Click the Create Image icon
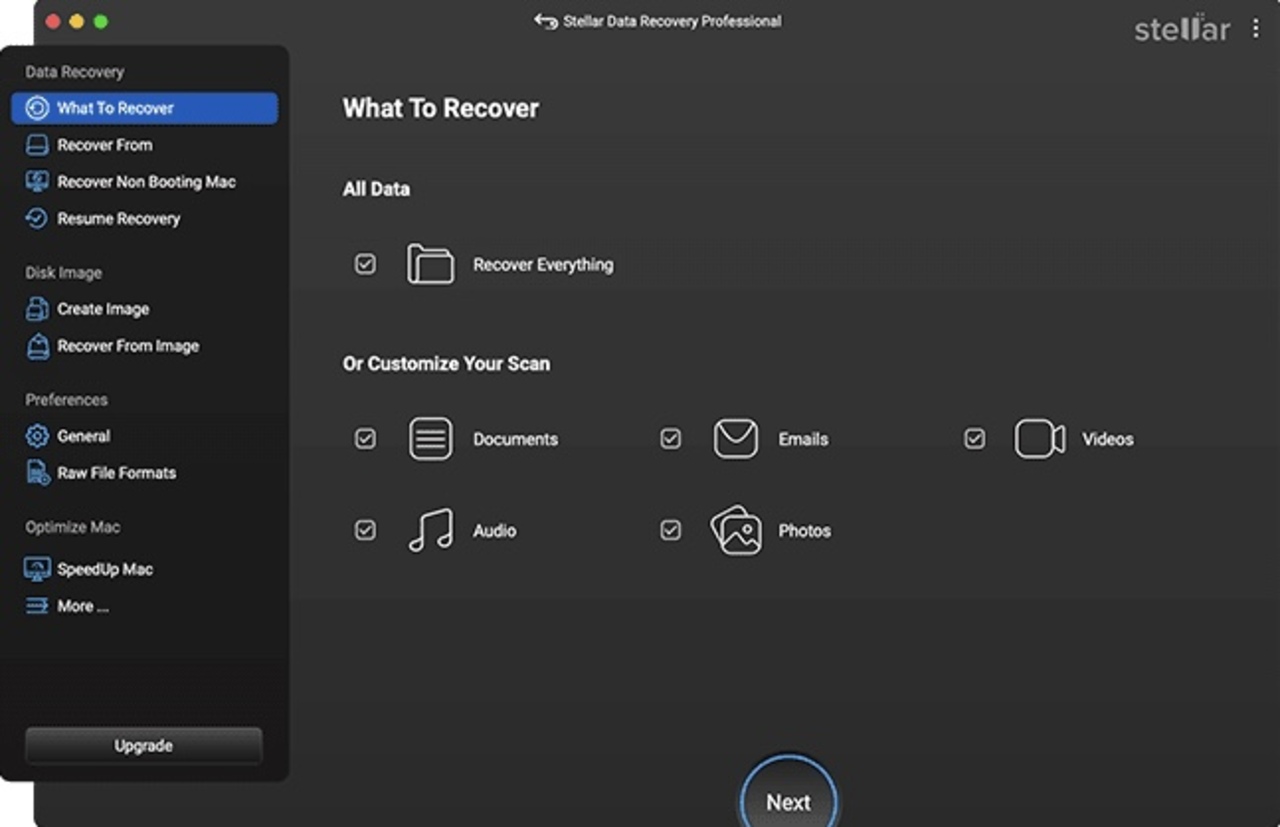Screen dimensions: 1280x827 pyautogui.click(x=37, y=309)
